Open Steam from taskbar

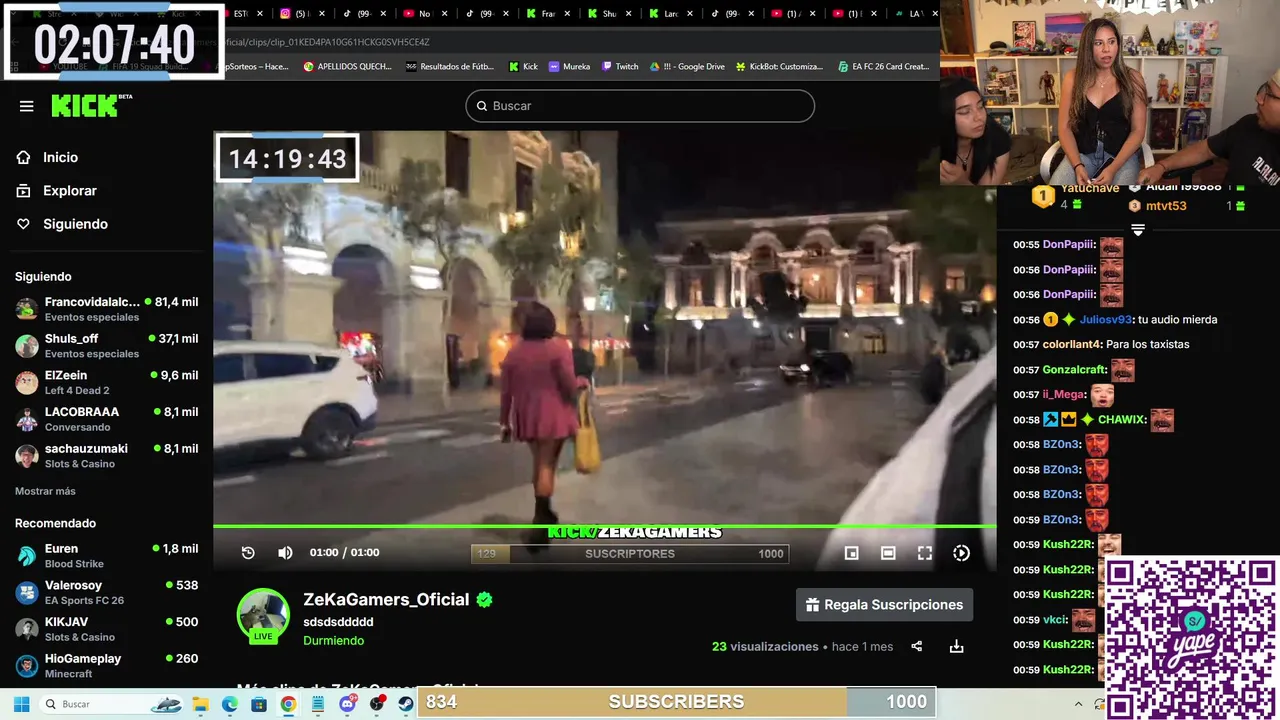[x=406, y=704]
